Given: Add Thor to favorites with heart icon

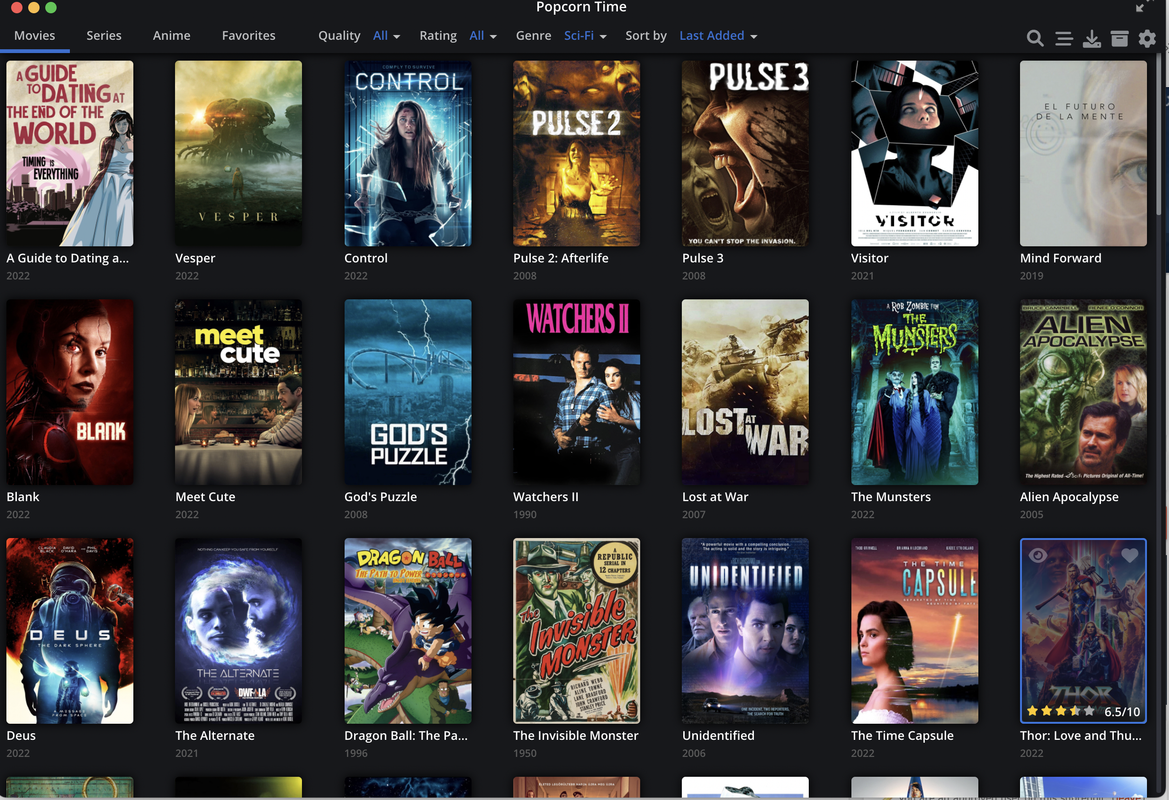Looking at the screenshot, I should pyautogui.click(x=1129, y=555).
